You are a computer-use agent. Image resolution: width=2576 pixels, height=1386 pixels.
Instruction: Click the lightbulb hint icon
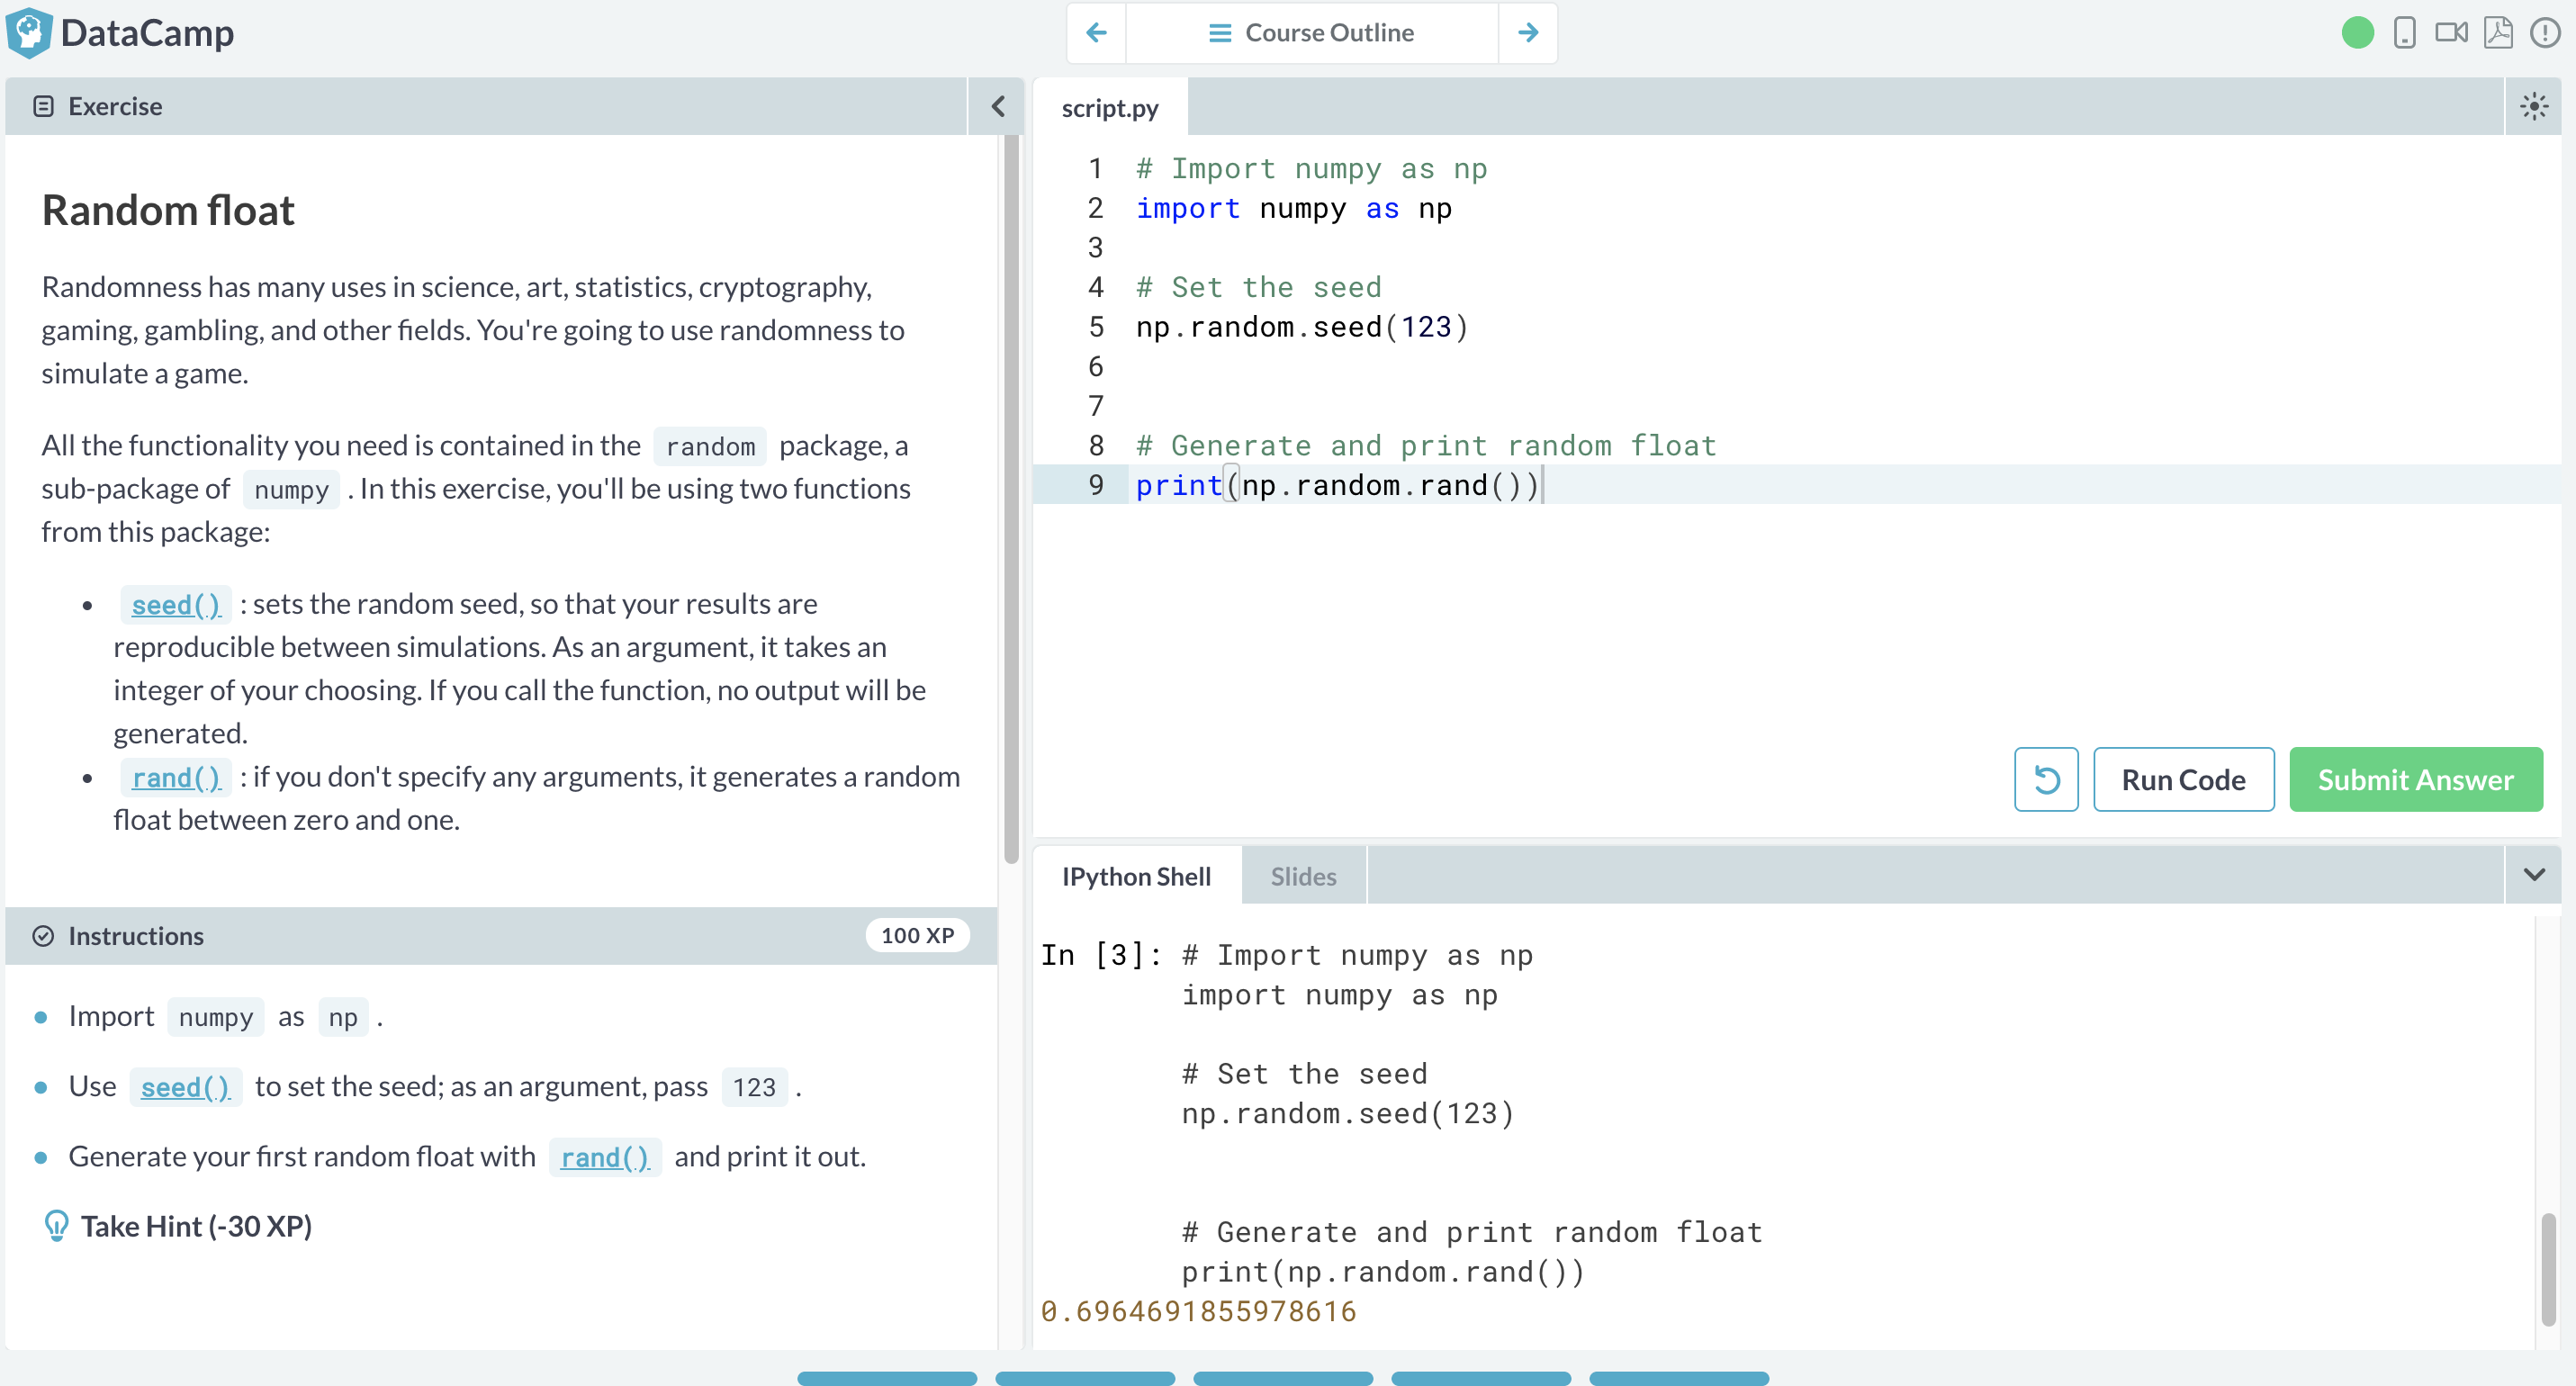(x=57, y=1226)
